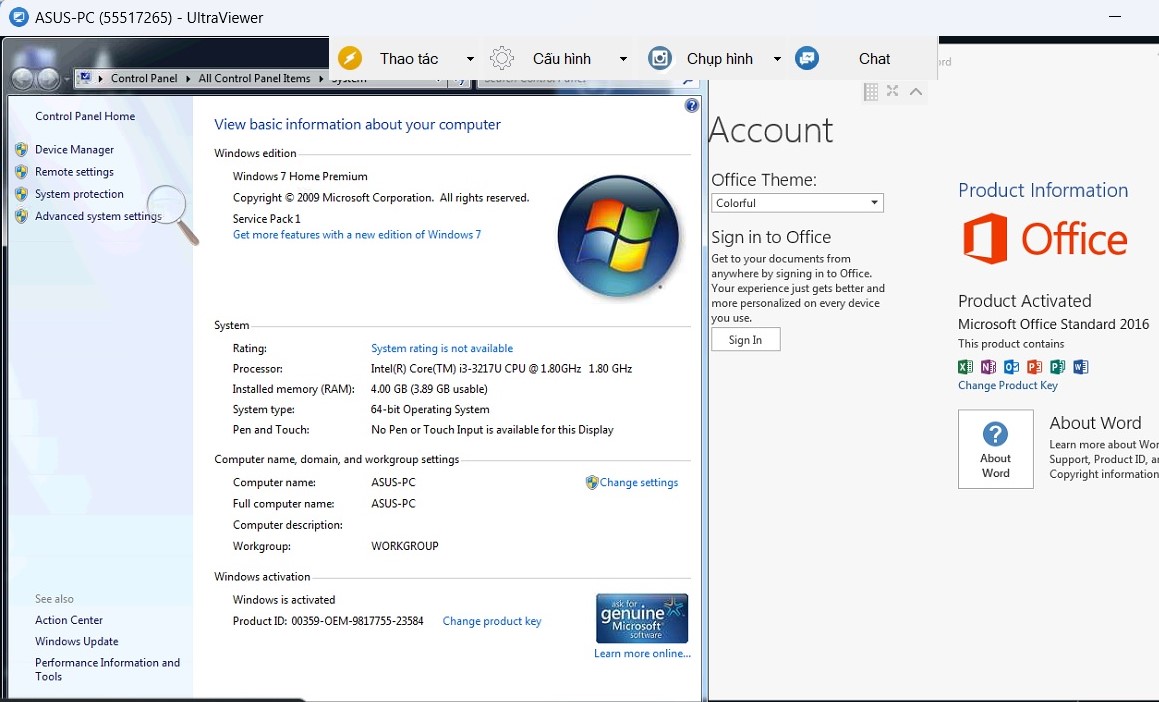Viewport: 1159px width, 702px height.
Task: Open Chat in the UltraViewer toolbar
Action: (874, 59)
